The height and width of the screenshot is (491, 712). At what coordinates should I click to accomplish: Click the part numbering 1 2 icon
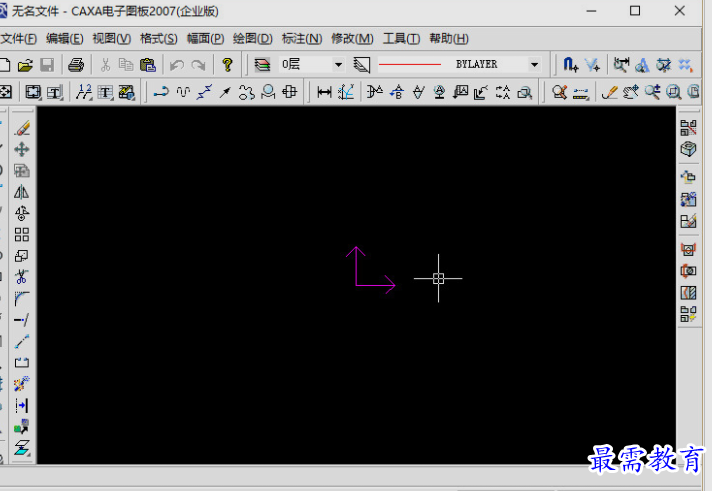pyautogui.click(x=84, y=92)
